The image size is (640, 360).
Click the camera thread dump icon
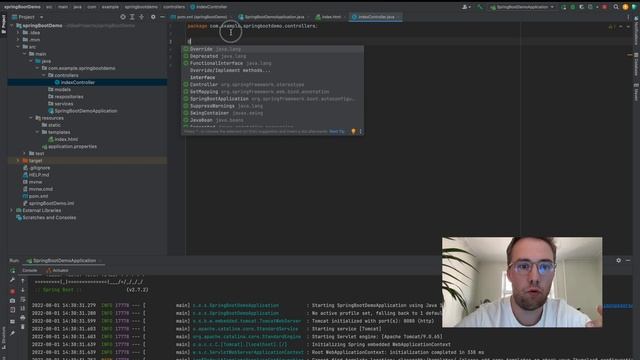(12, 301)
